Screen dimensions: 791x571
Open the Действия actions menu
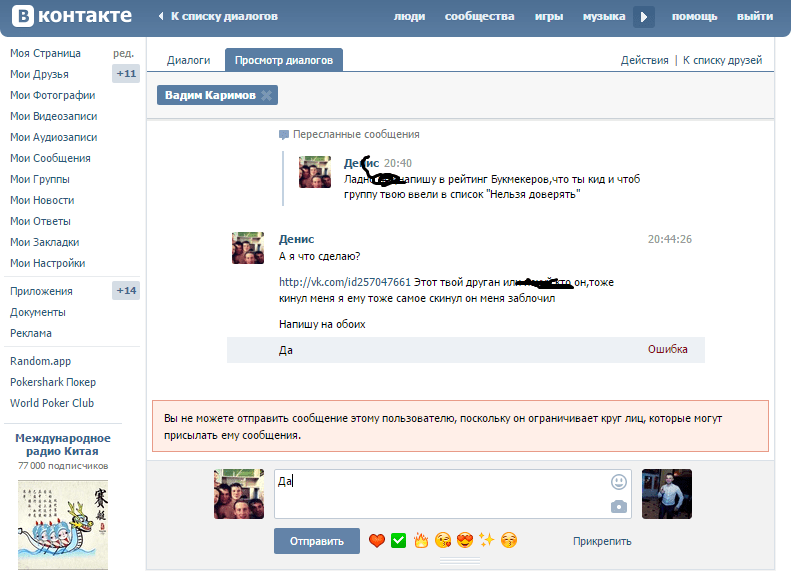tap(644, 60)
